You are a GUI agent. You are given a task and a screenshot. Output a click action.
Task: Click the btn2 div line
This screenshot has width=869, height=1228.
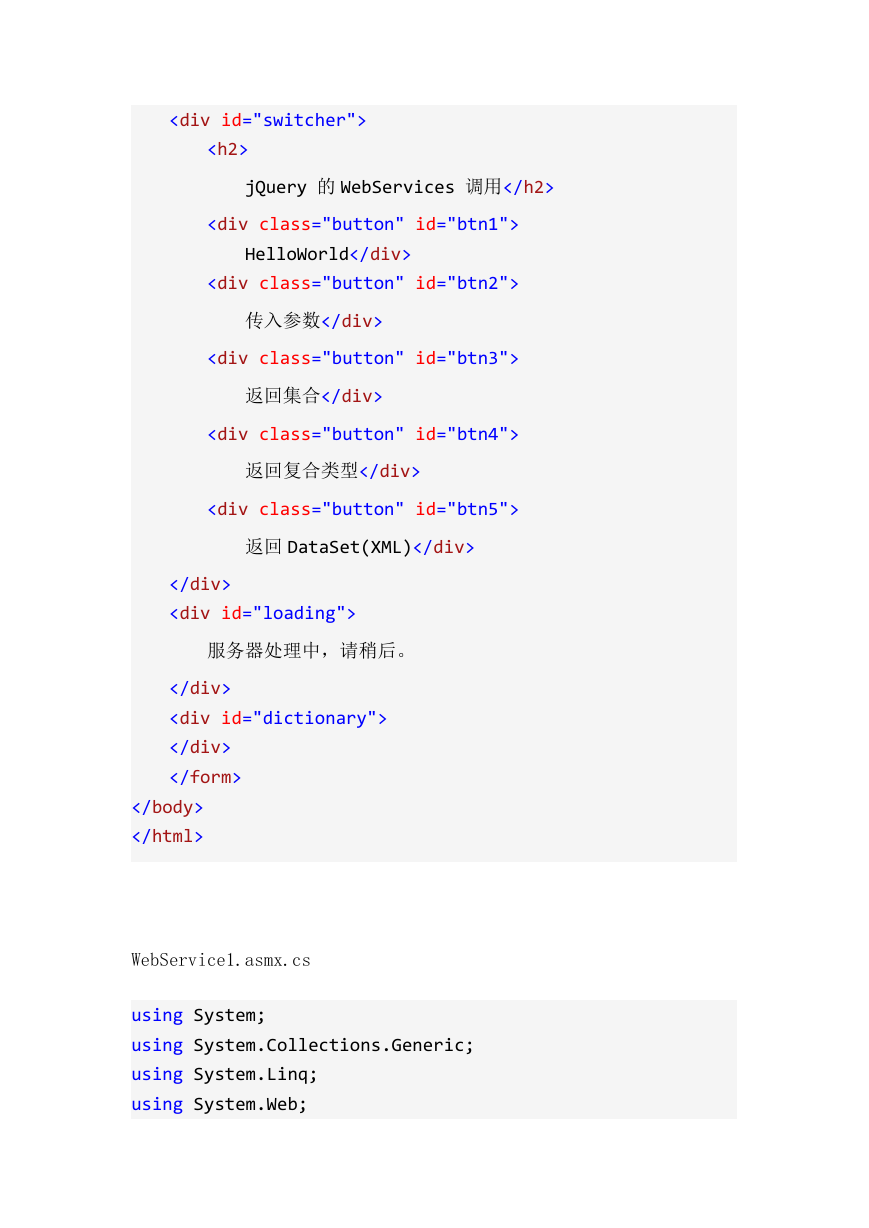[363, 283]
